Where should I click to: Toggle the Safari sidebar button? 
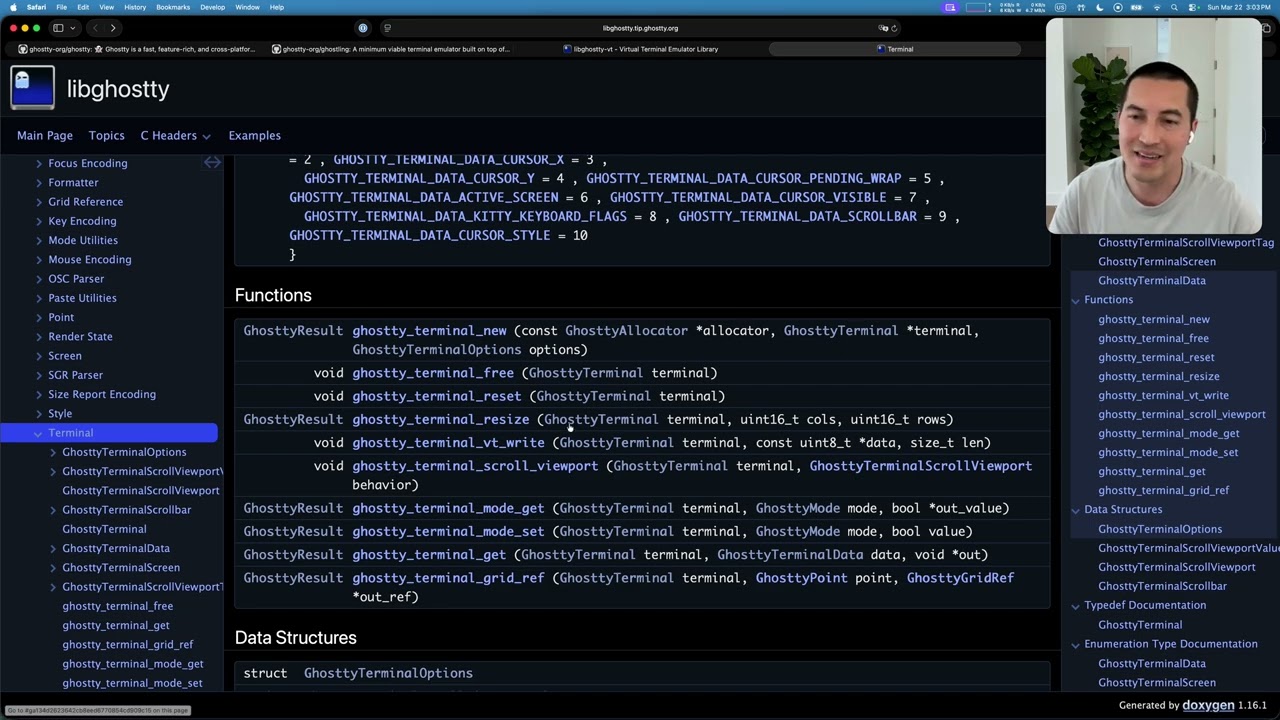(x=58, y=28)
